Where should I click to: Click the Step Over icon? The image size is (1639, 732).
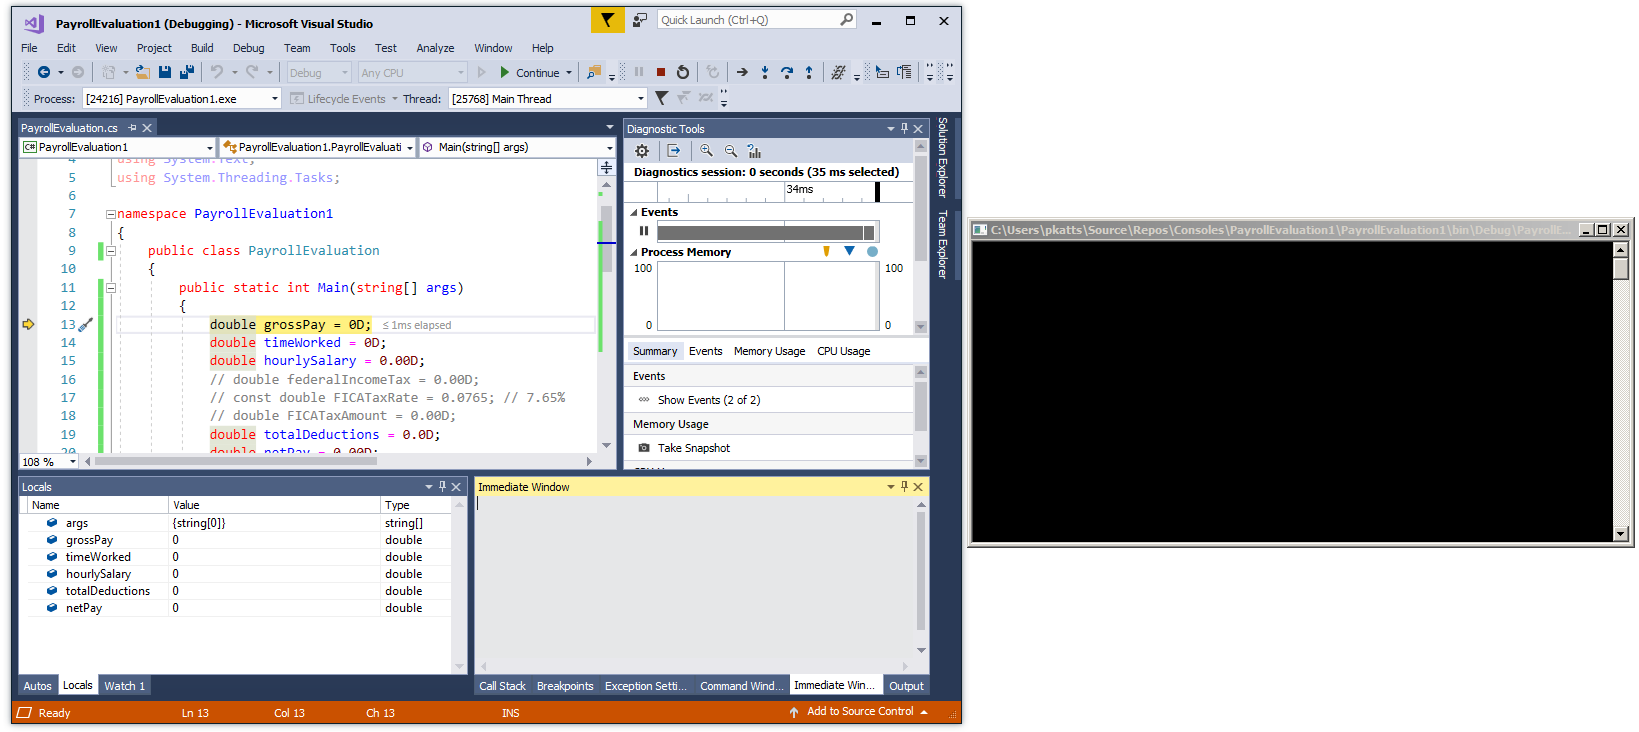click(787, 72)
